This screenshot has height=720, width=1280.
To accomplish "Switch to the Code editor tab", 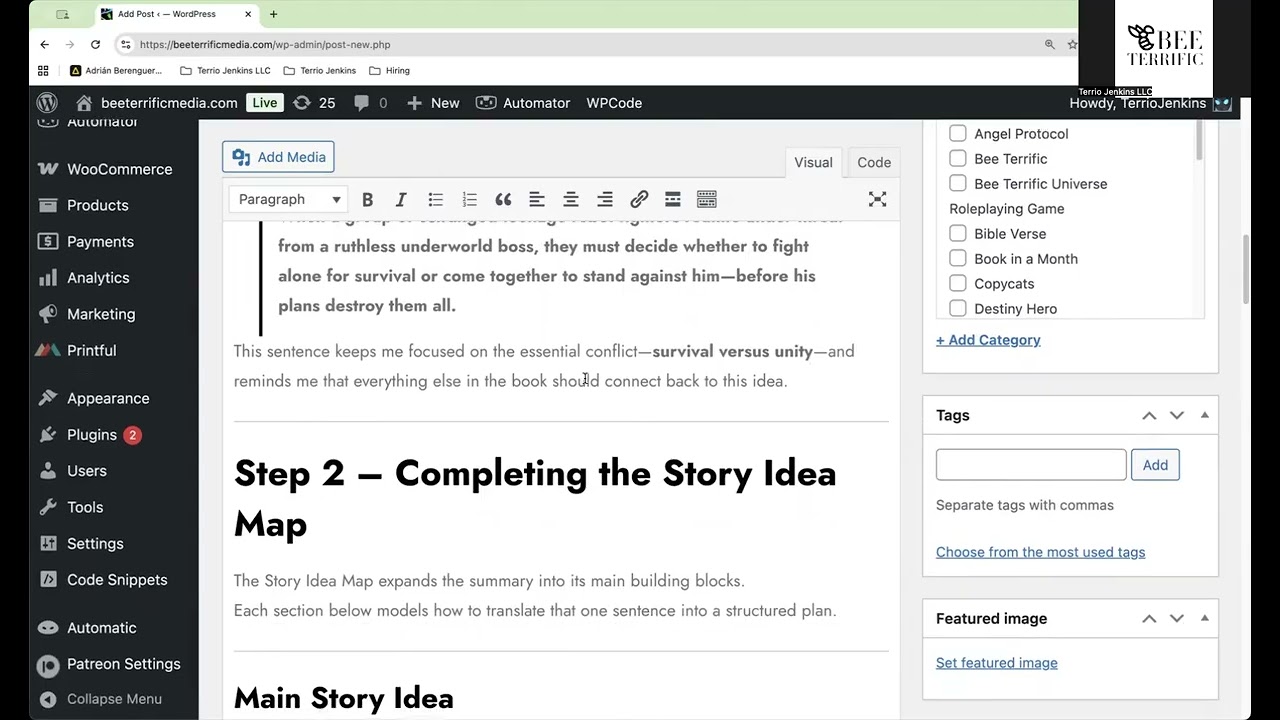I will 873,162.
